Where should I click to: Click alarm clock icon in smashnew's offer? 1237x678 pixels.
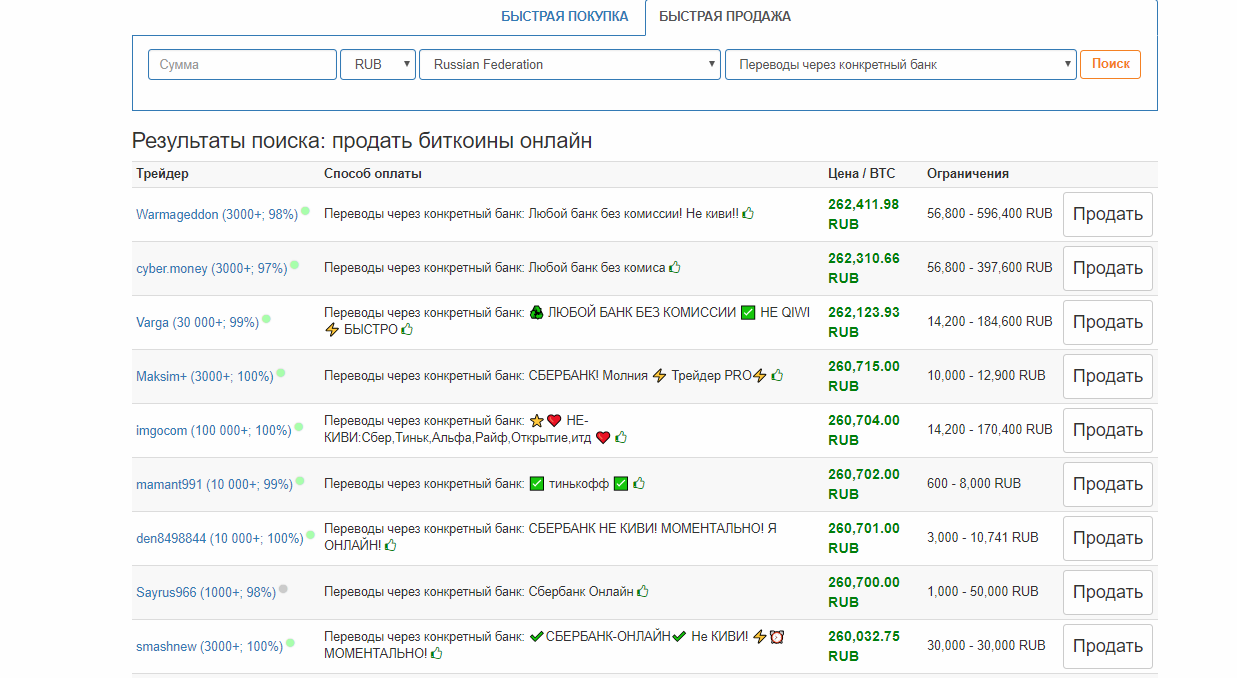776,636
